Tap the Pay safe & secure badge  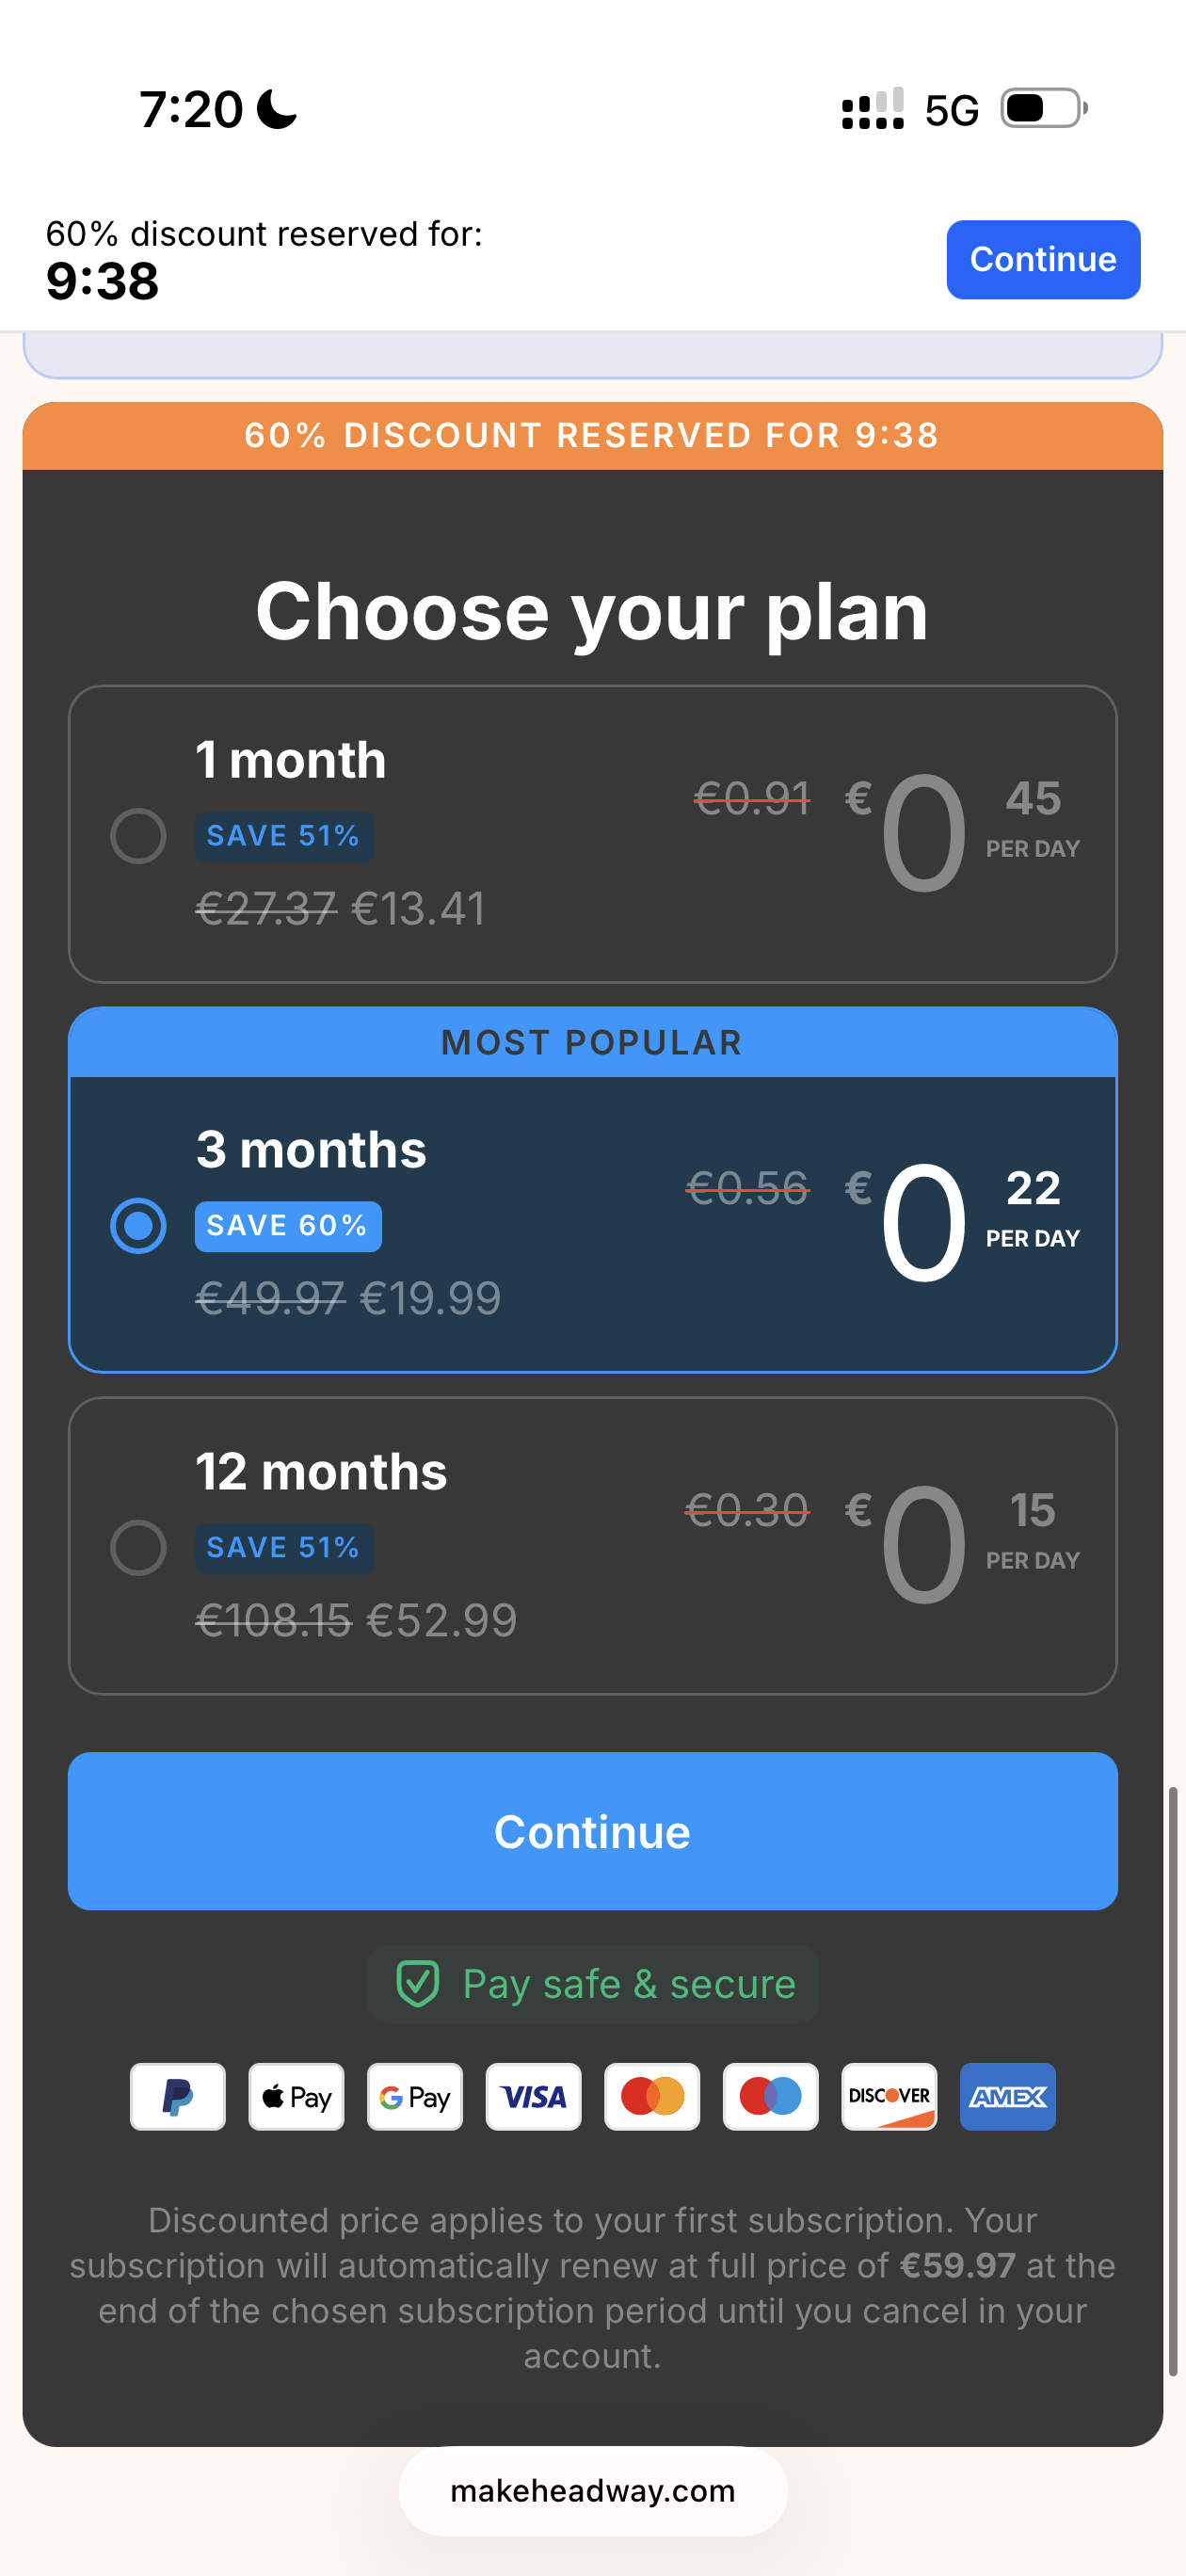[593, 1984]
